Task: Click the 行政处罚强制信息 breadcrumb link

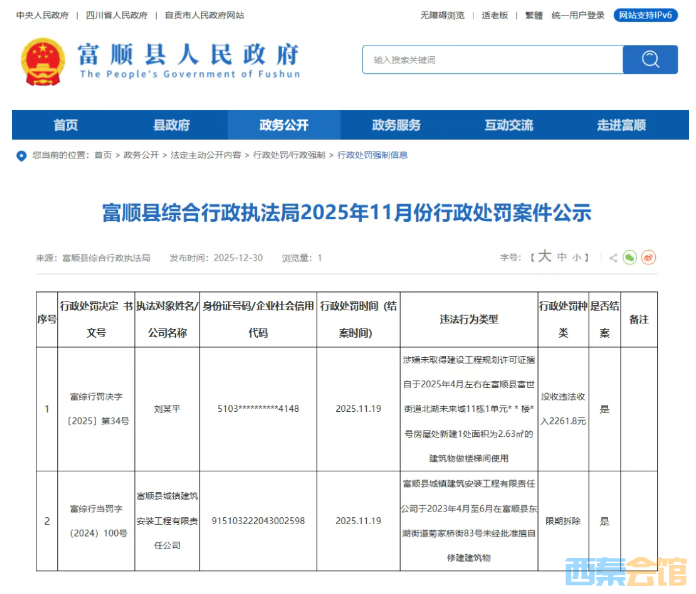Action: coord(372,155)
